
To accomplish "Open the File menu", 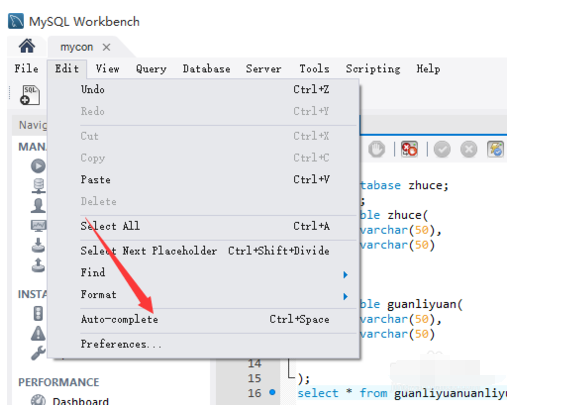I will 26,69.
